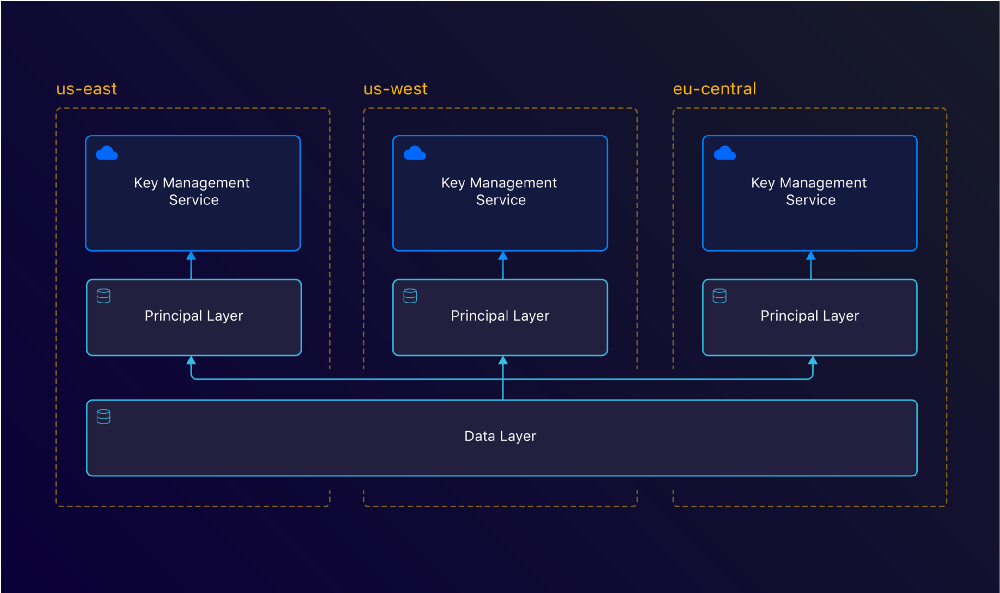1000x593 pixels.
Task: Toggle visibility of the us-west region group
Action: [395, 88]
